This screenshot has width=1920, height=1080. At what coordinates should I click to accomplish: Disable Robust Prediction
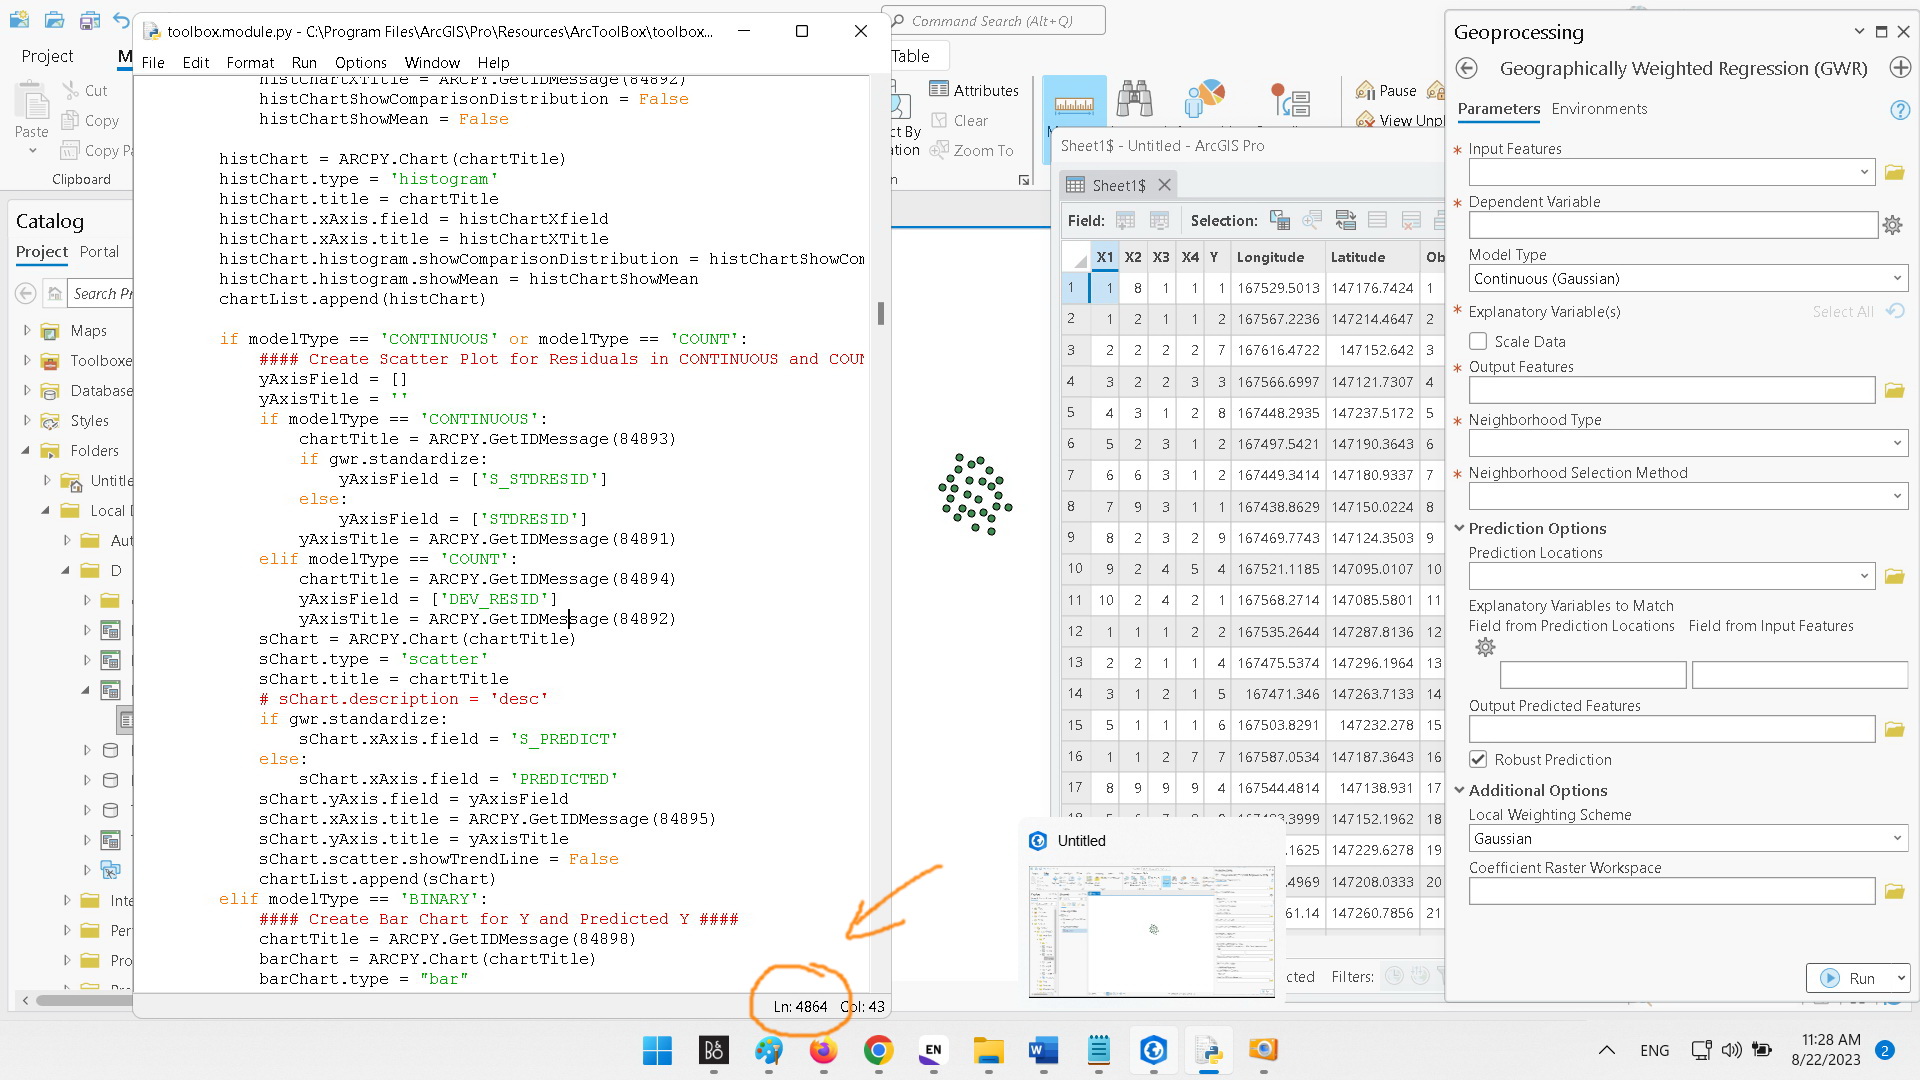click(1478, 759)
